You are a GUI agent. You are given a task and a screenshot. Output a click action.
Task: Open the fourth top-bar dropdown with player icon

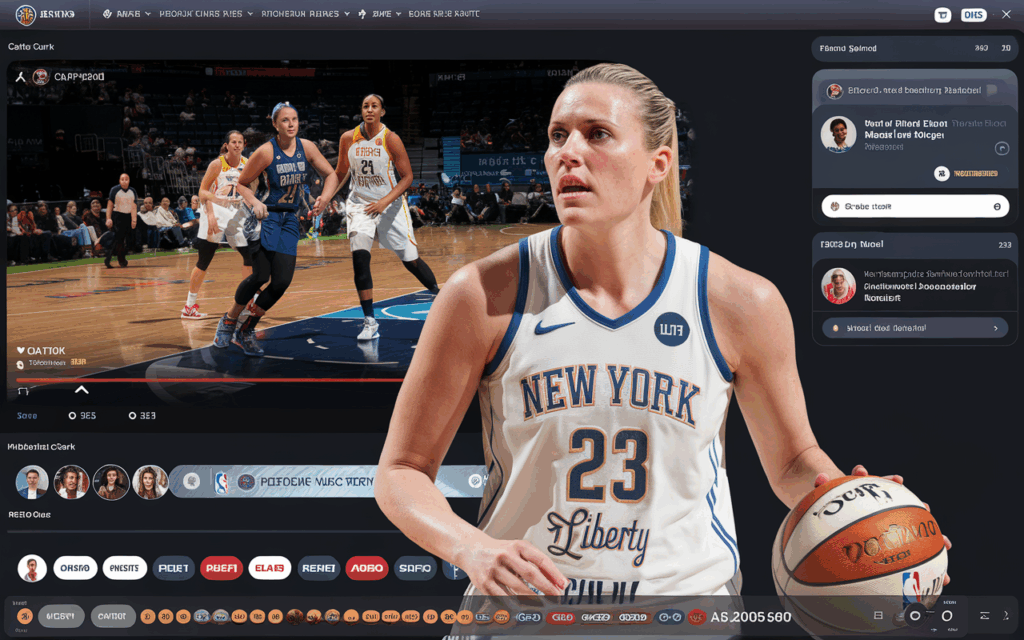[379, 14]
